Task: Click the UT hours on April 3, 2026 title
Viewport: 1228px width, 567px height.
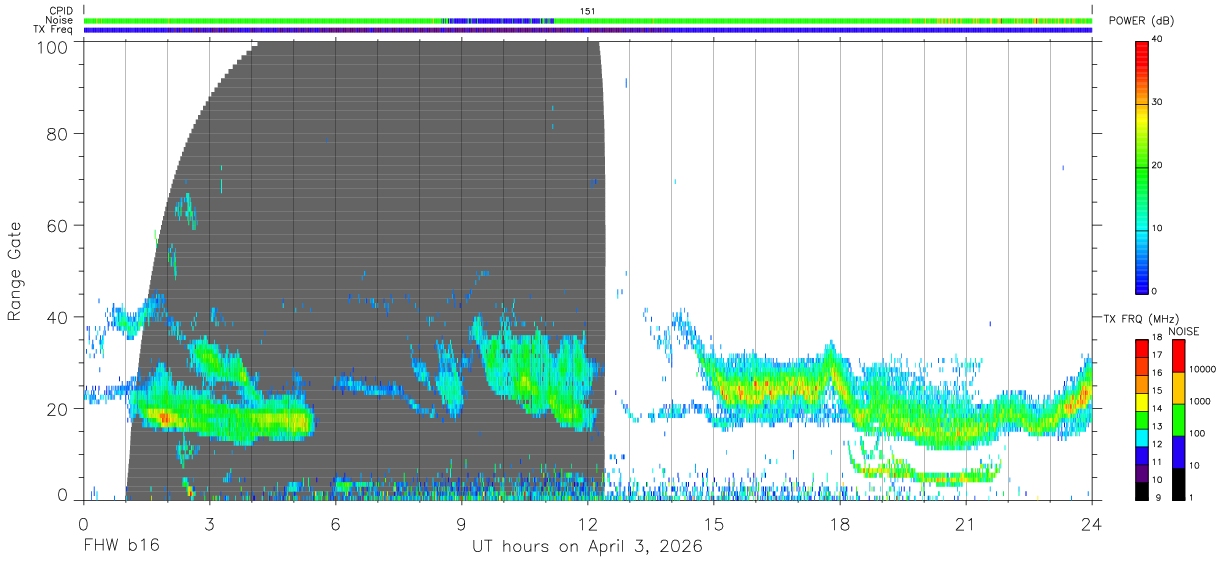Action: (x=588, y=547)
